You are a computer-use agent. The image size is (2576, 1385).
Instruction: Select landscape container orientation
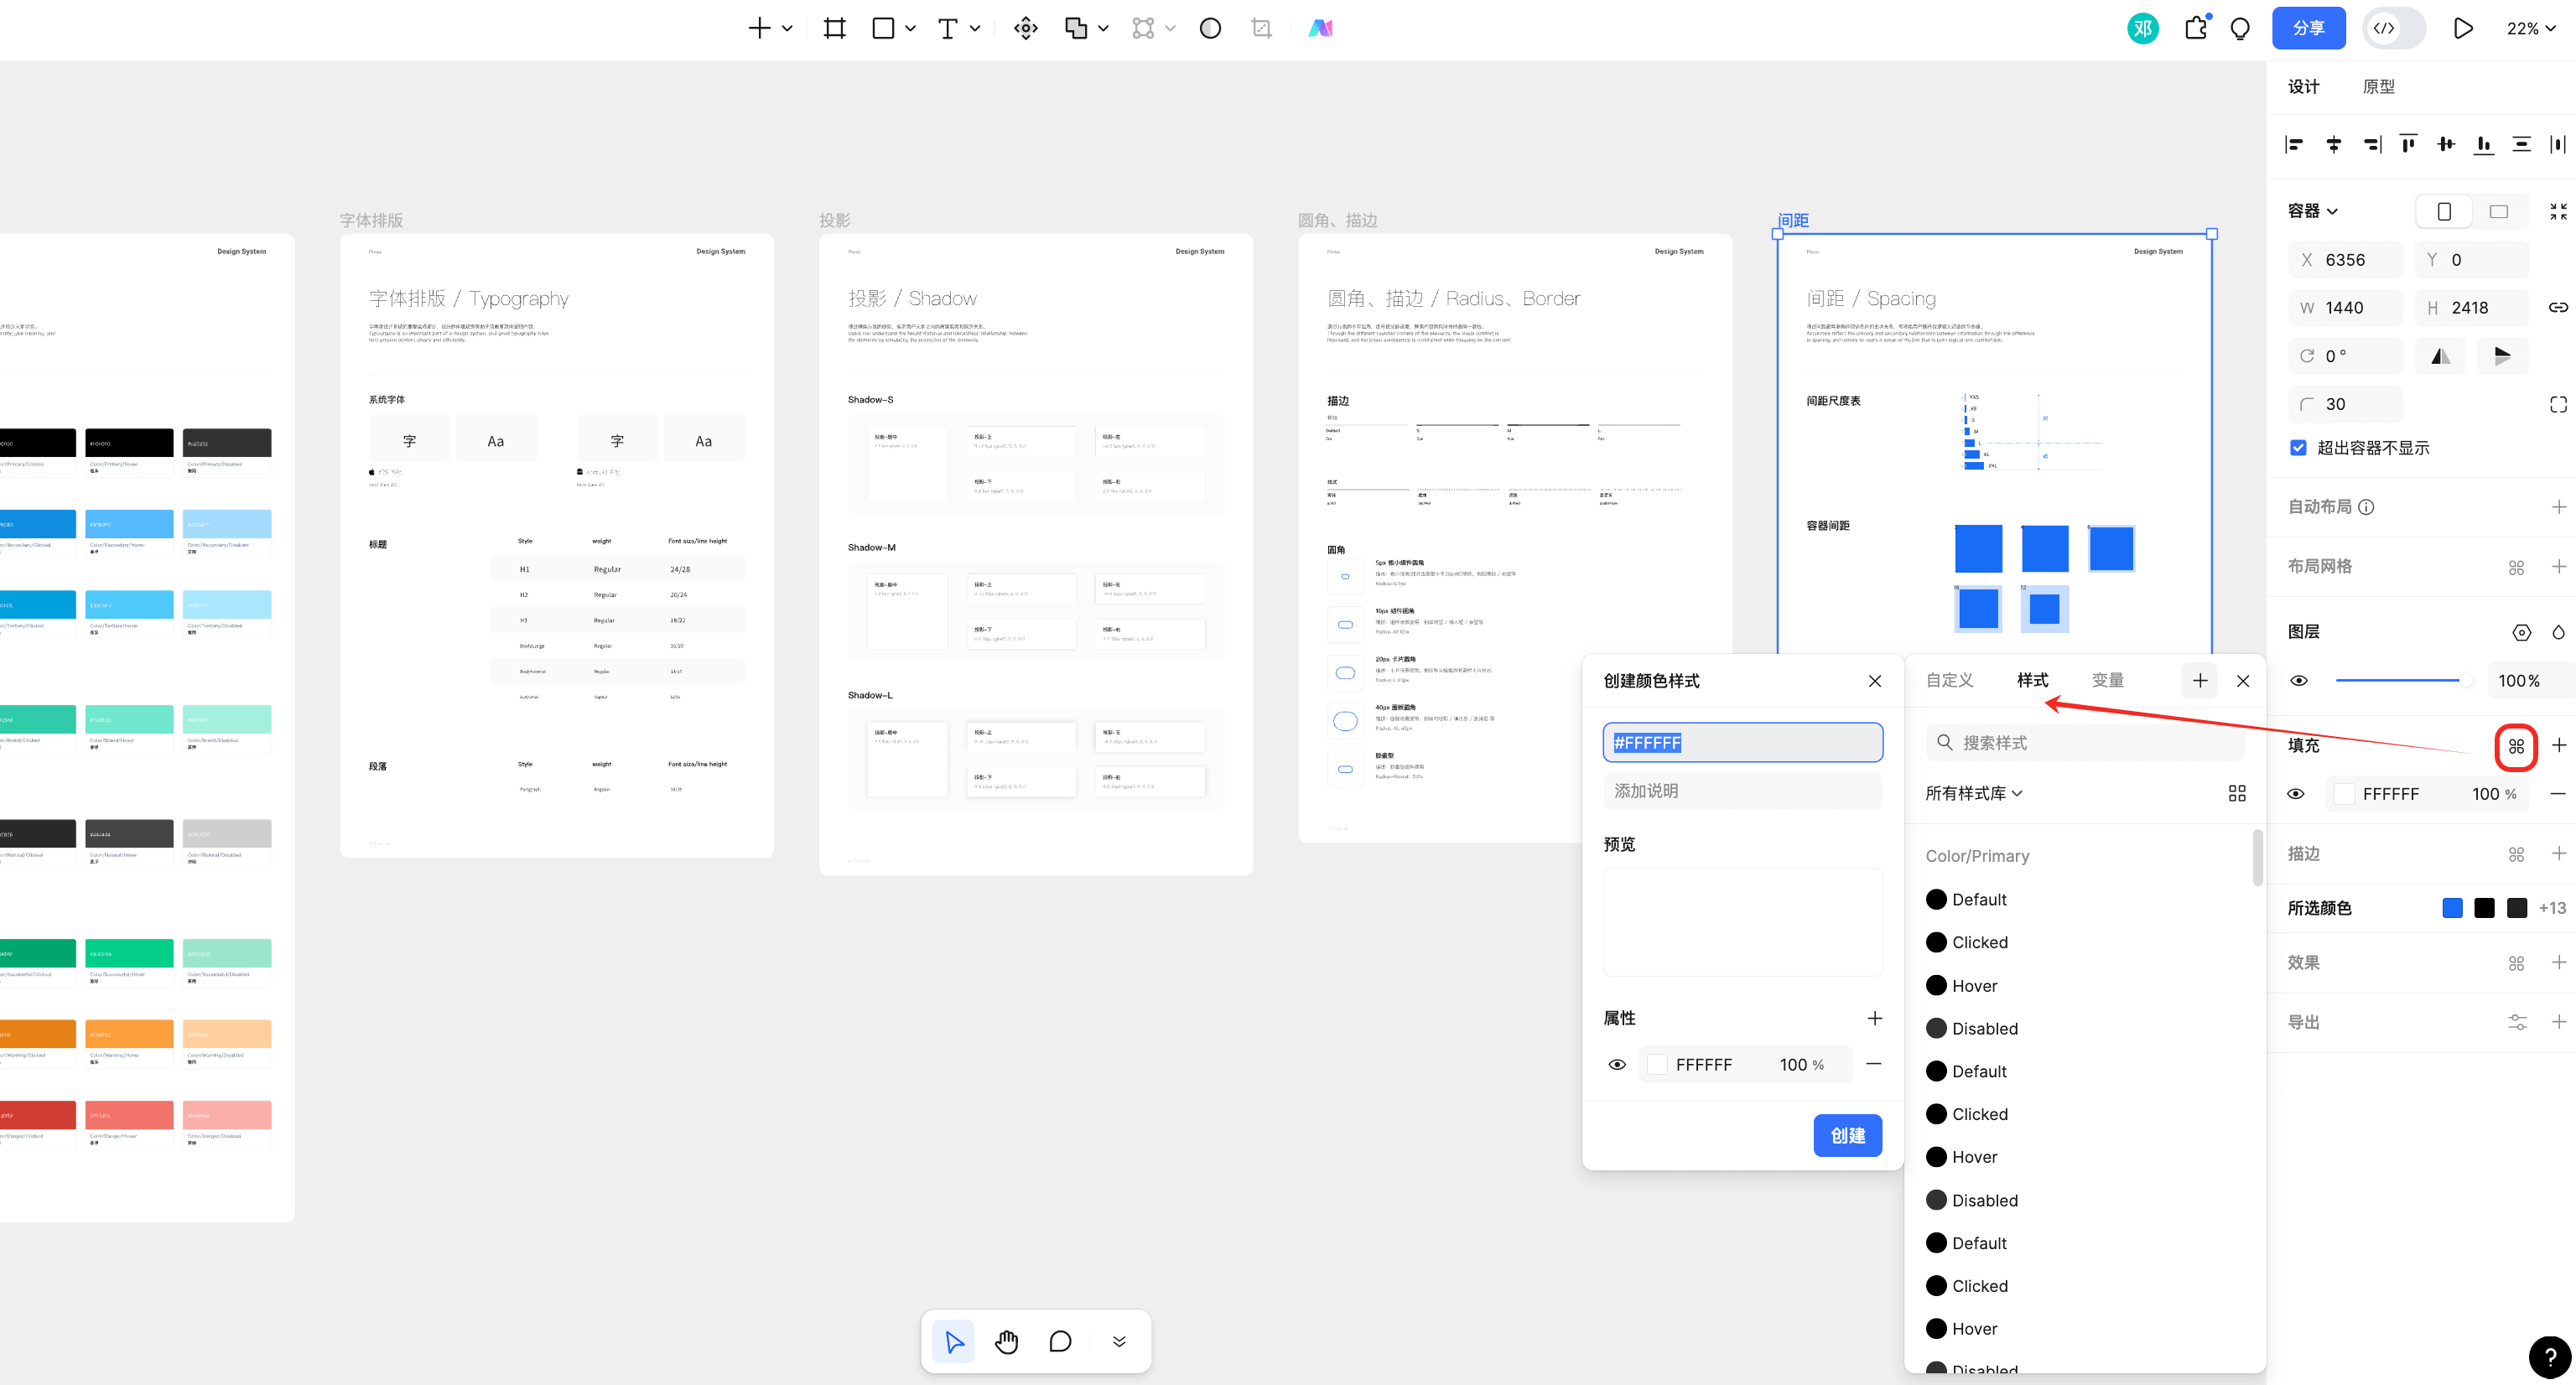tap(2498, 211)
